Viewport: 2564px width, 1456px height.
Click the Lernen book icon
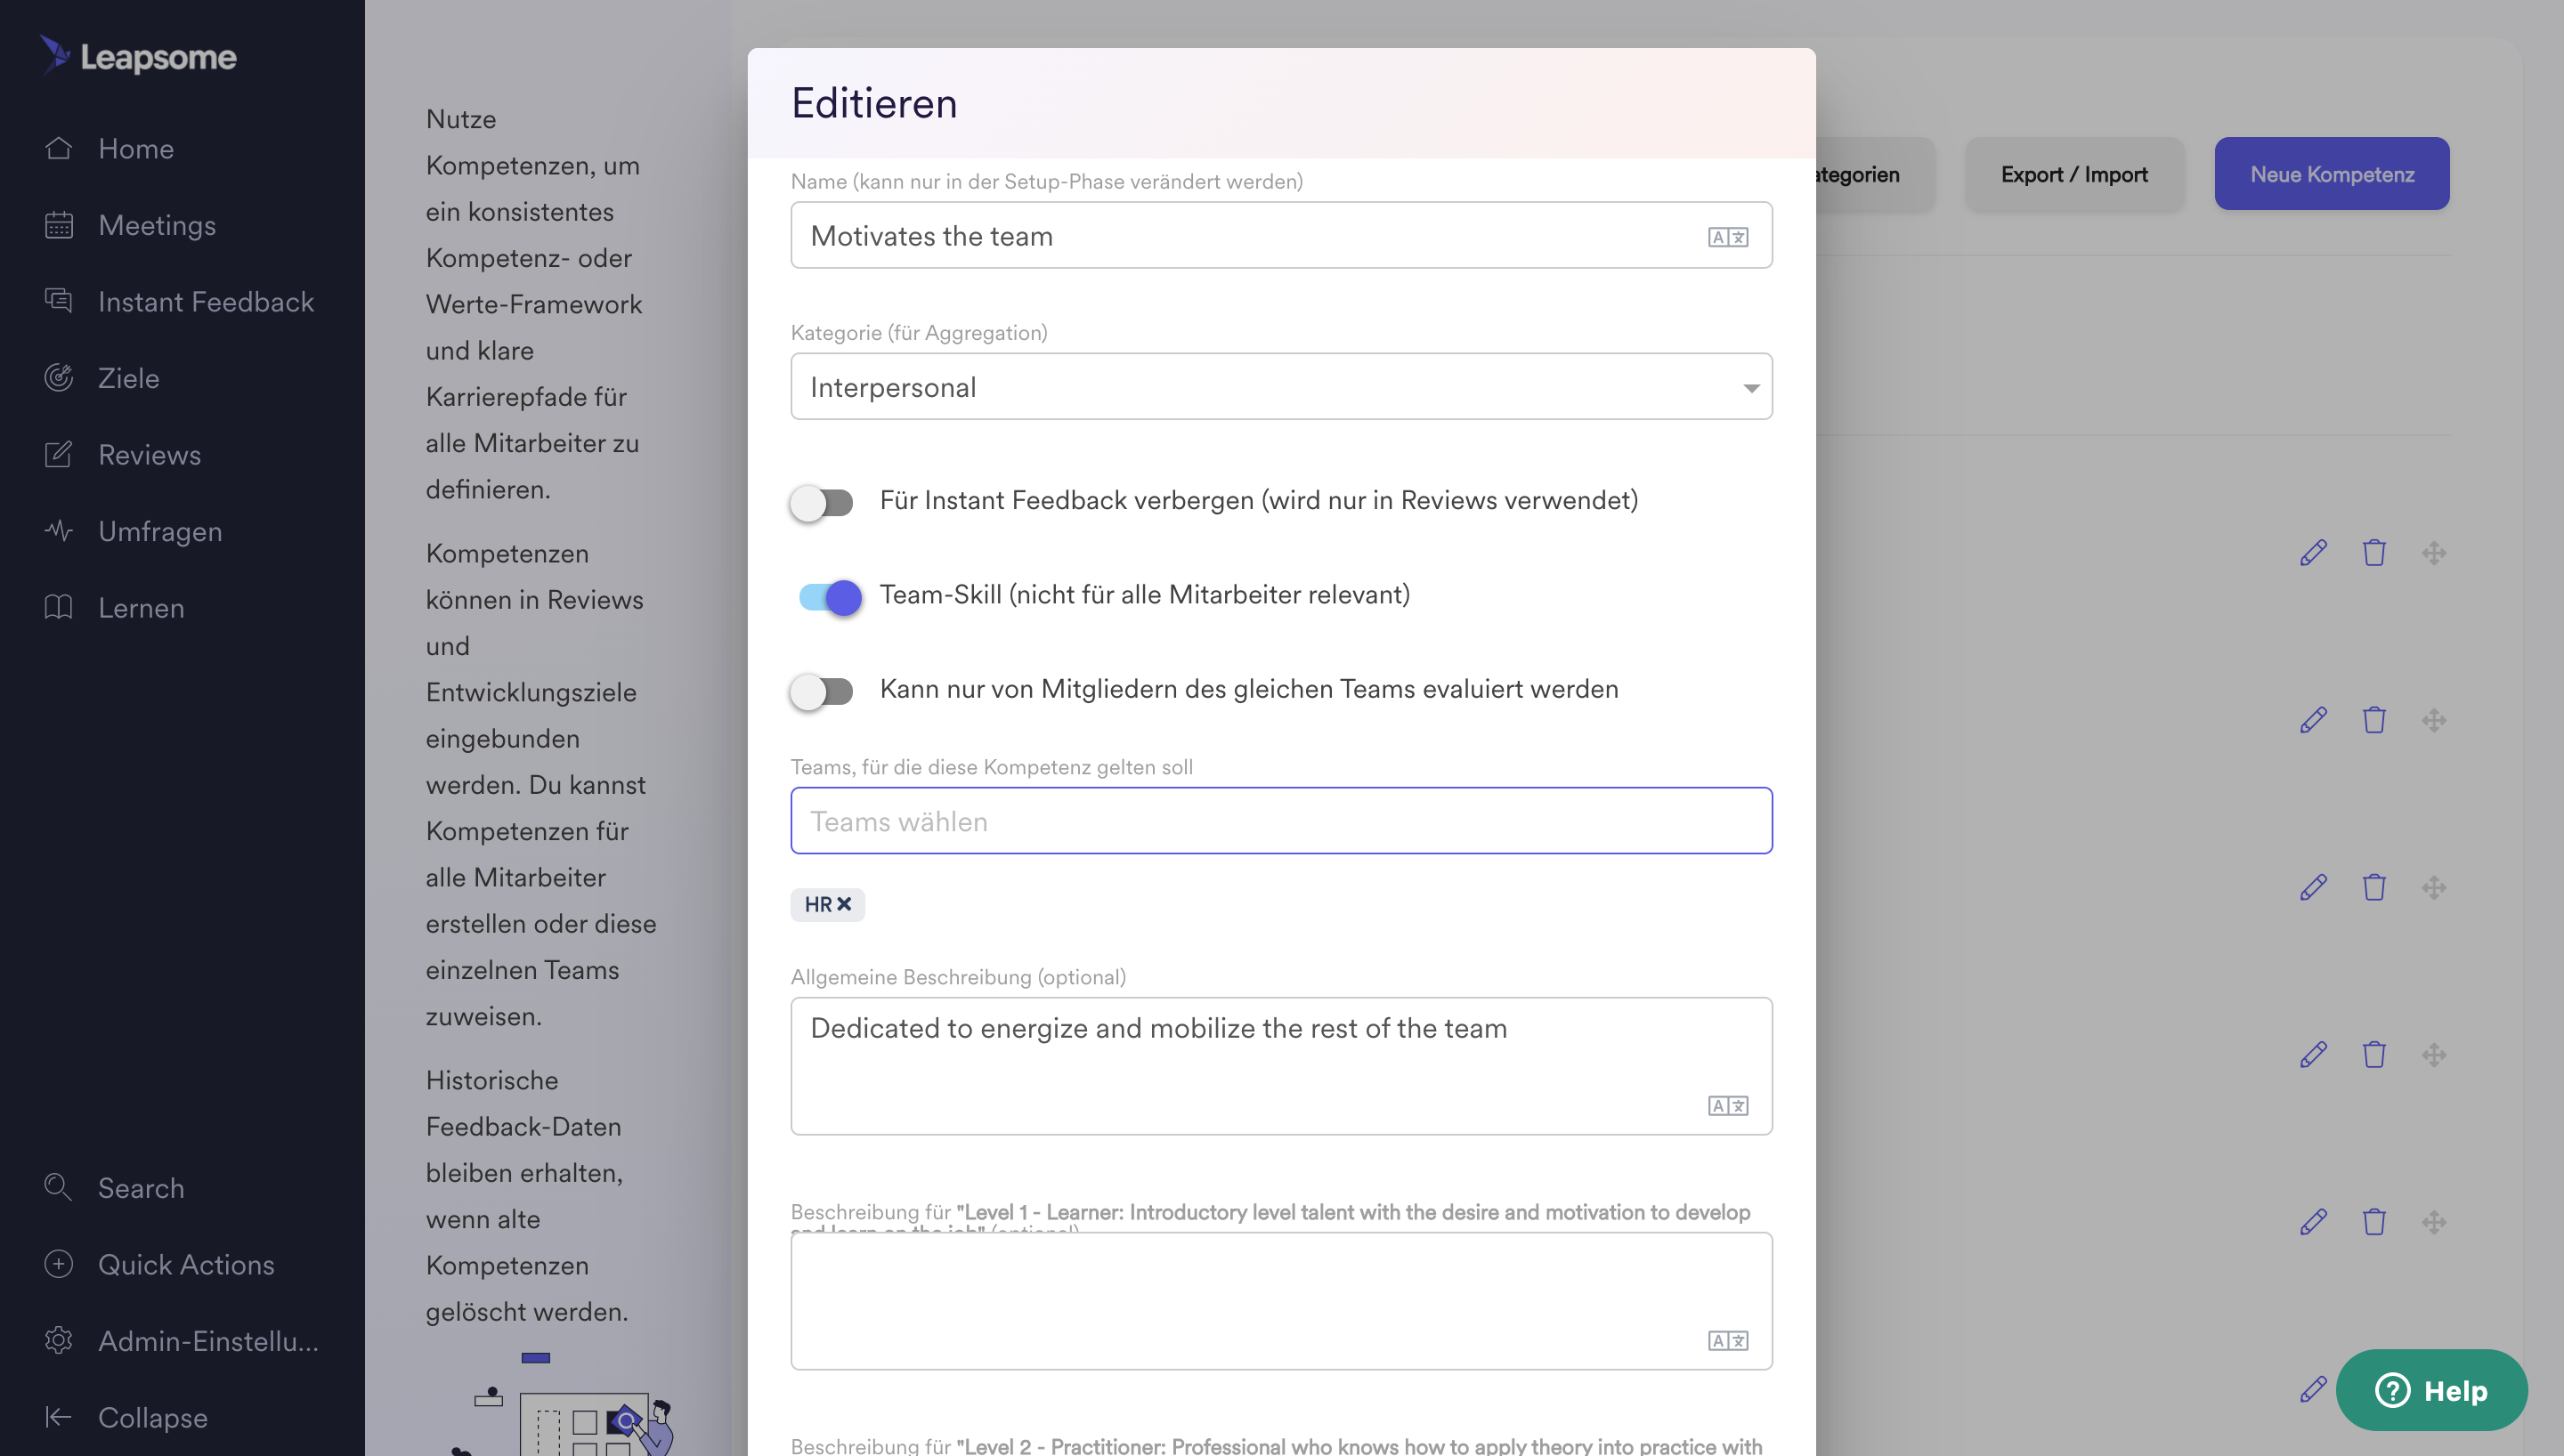tap(58, 607)
